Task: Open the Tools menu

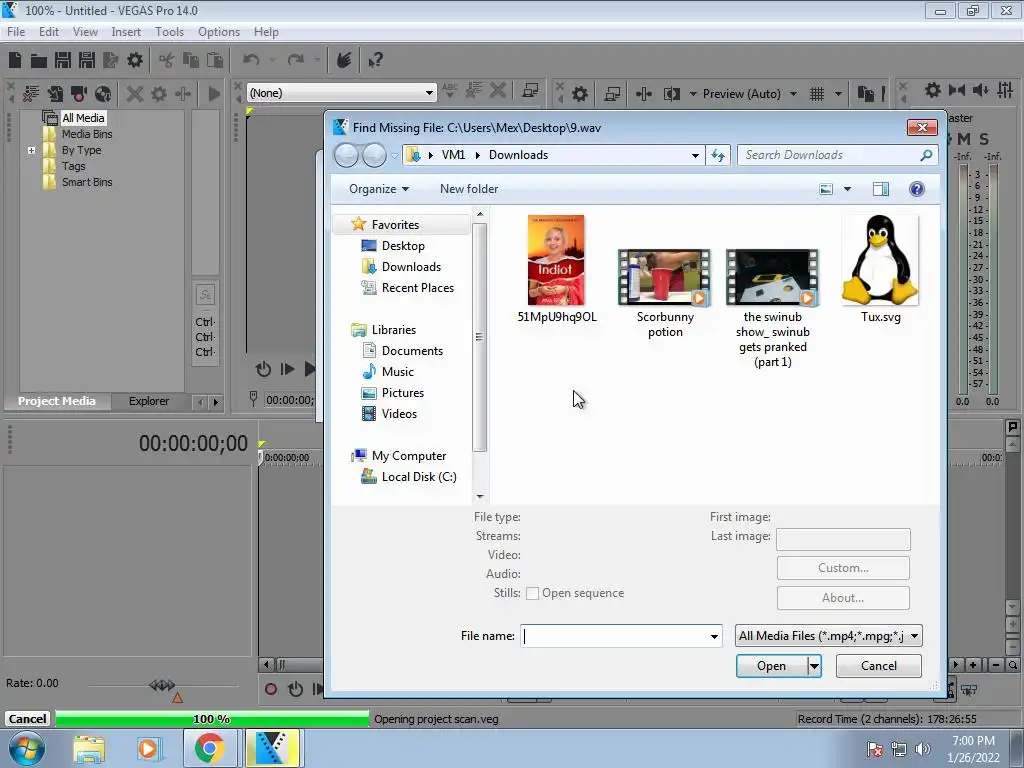Action: (169, 32)
